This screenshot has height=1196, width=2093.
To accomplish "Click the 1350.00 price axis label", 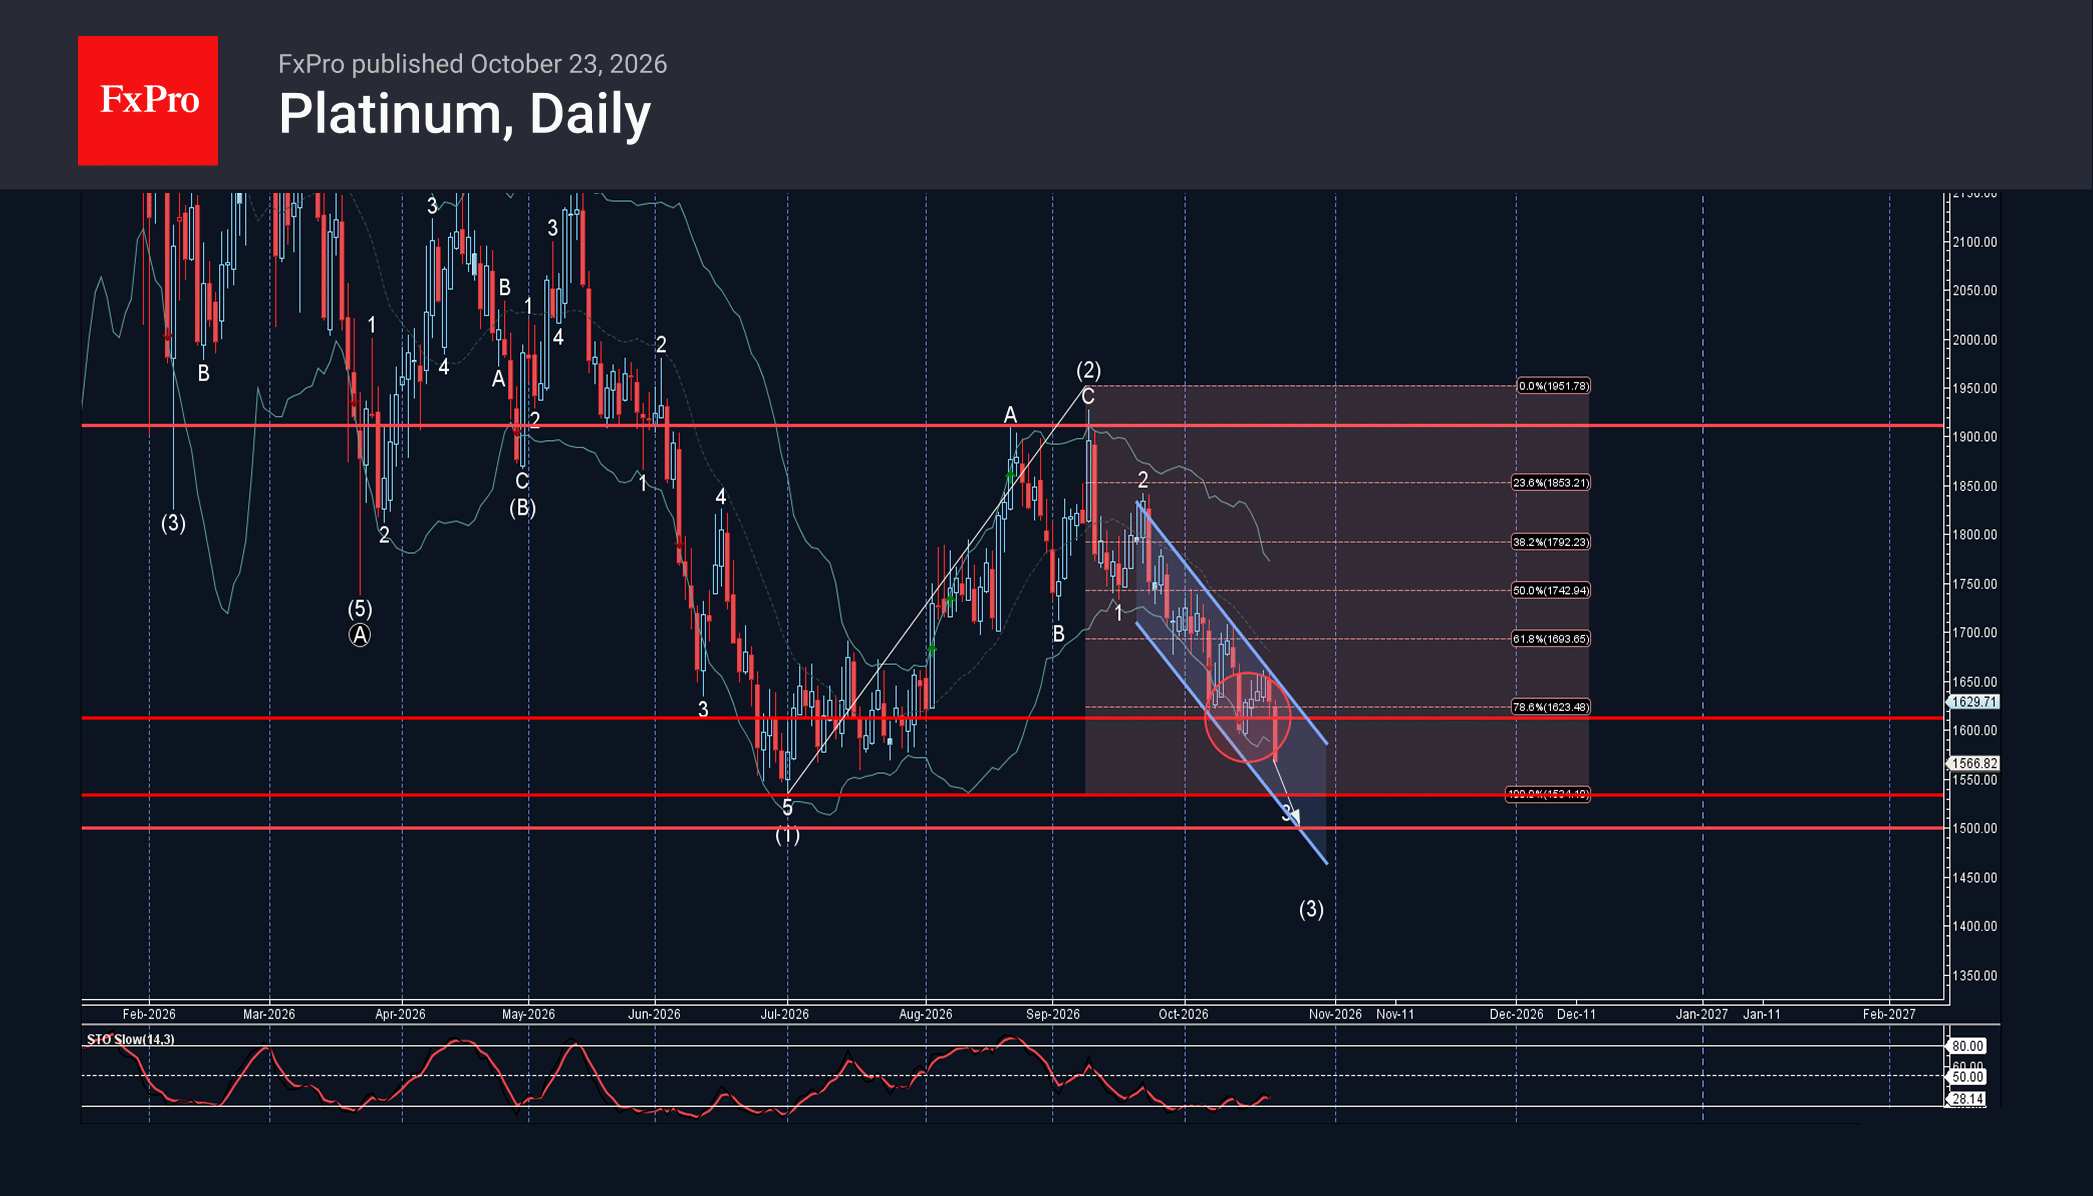I will (1975, 976).
